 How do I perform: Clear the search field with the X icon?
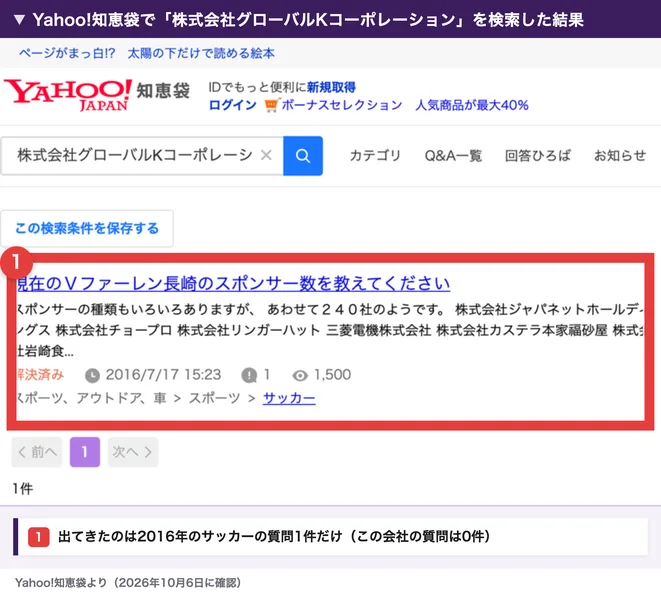coord(266,155)
